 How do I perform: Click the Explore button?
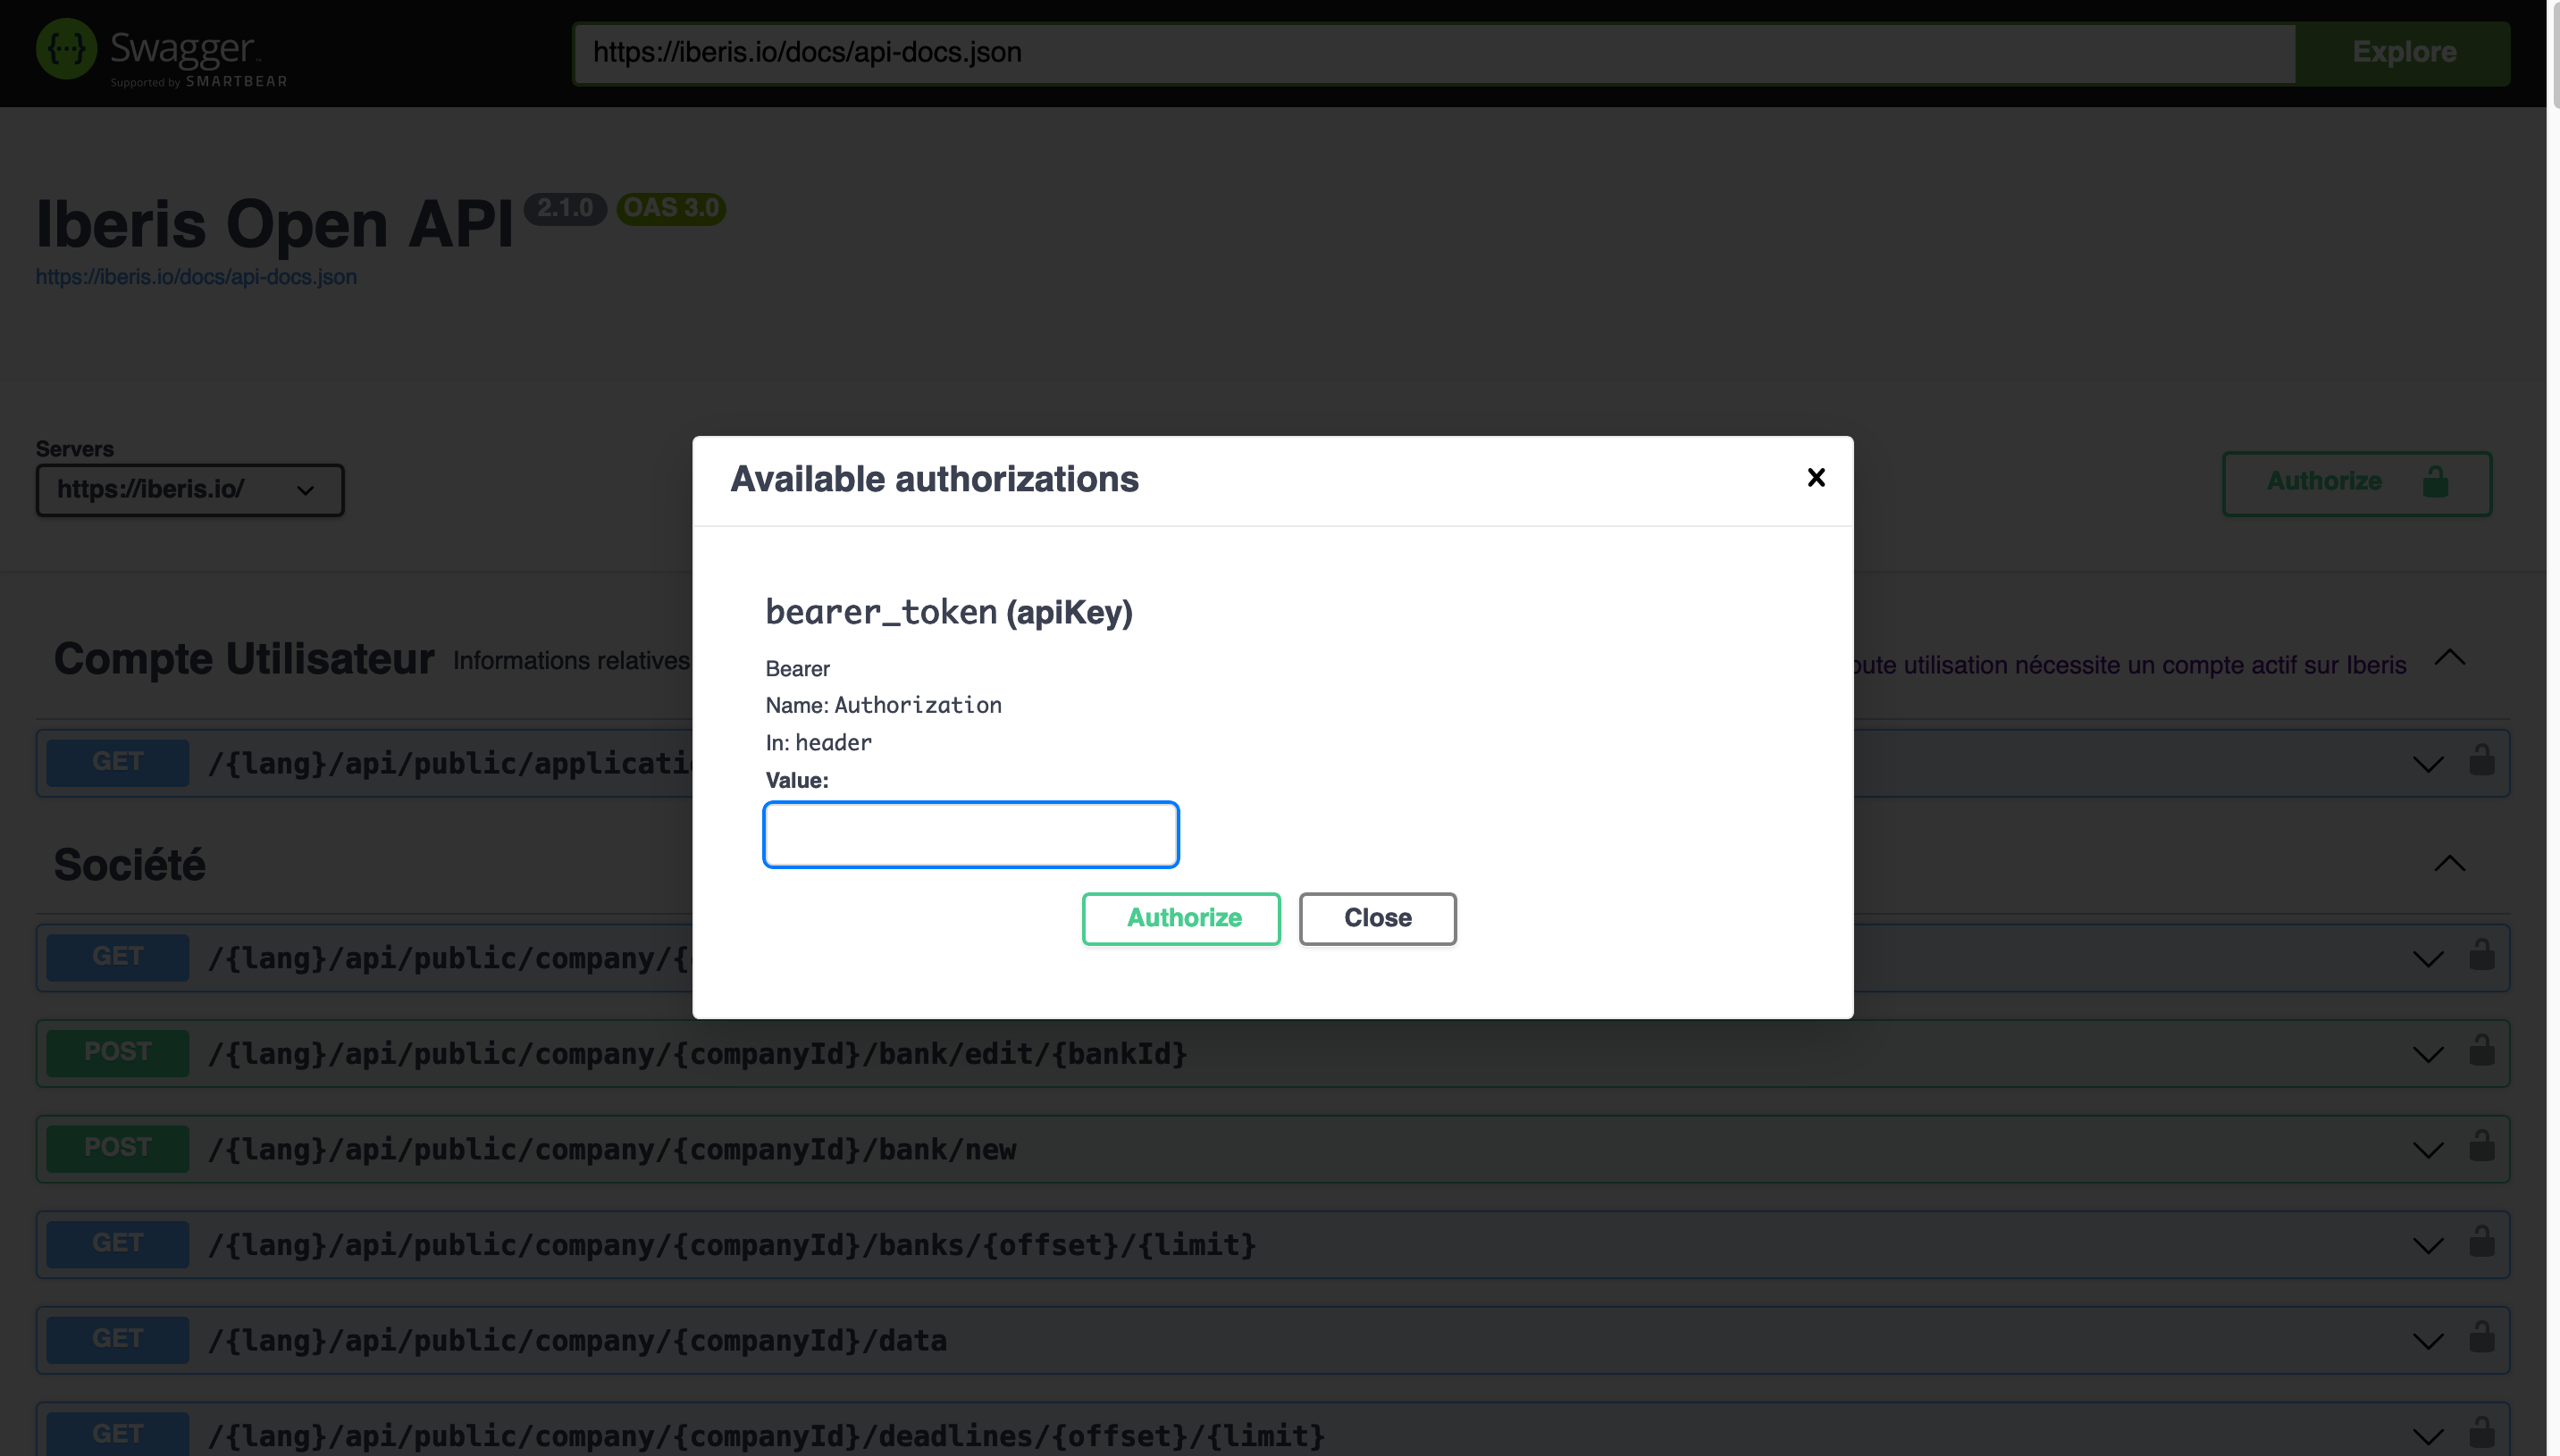click(2403, 53)
